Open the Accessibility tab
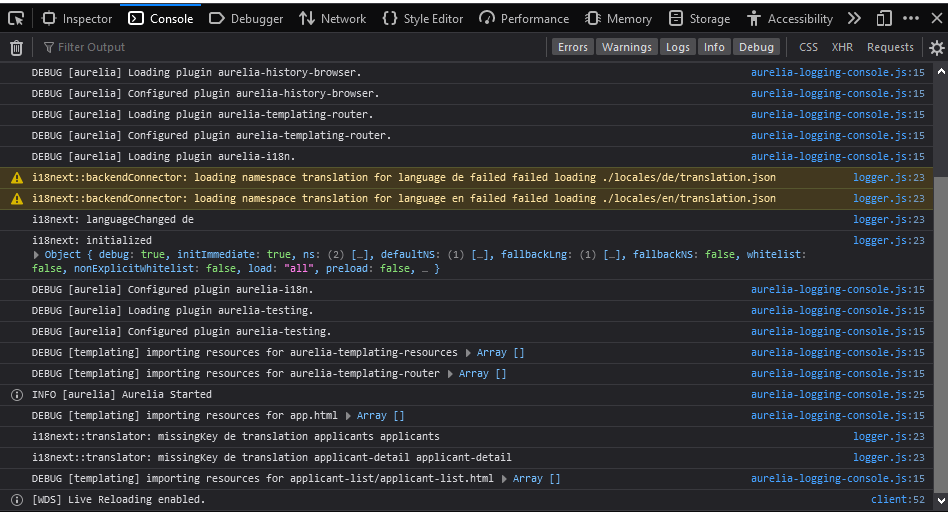 790,19
